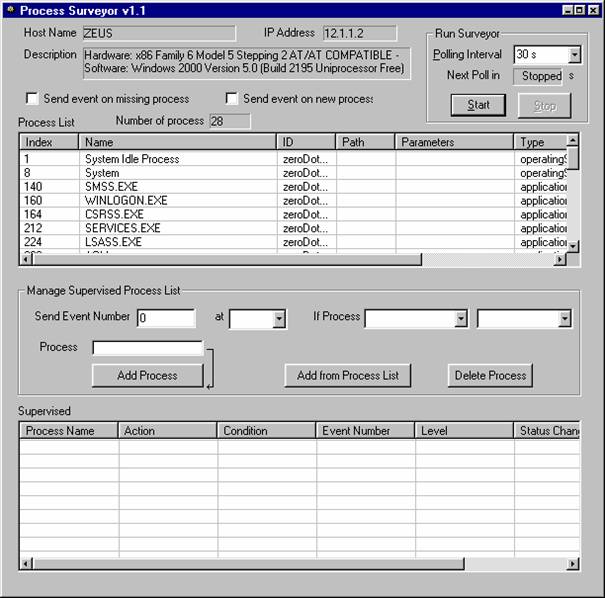Click the Process name input field
Viewport: 605px width, 598px height.
click(148, 348)
